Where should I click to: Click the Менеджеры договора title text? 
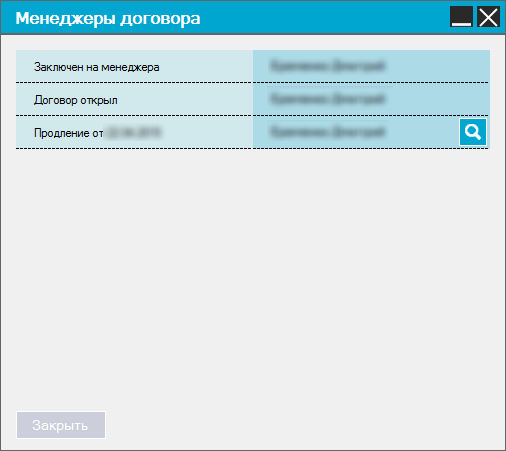coord(108,18)
